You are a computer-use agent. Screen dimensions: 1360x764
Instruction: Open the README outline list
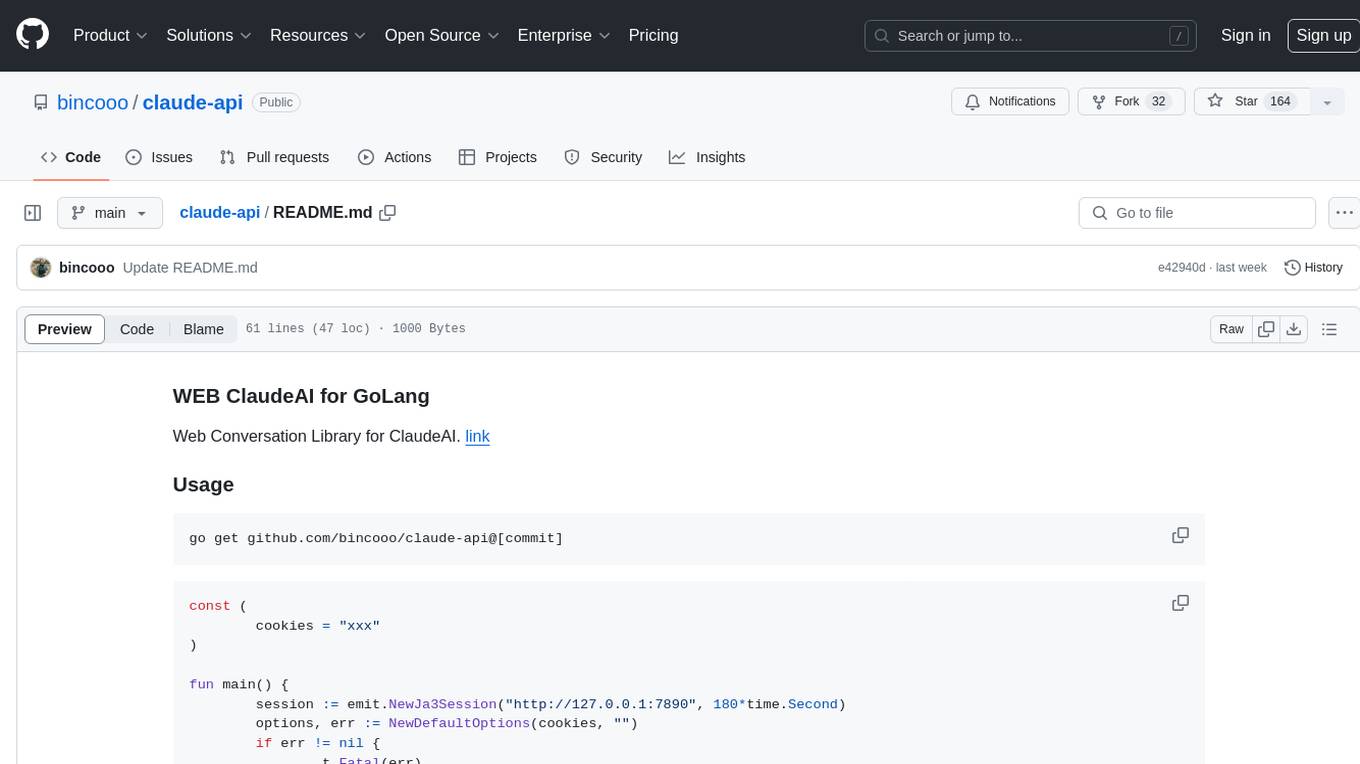(x=1329, y=329)
